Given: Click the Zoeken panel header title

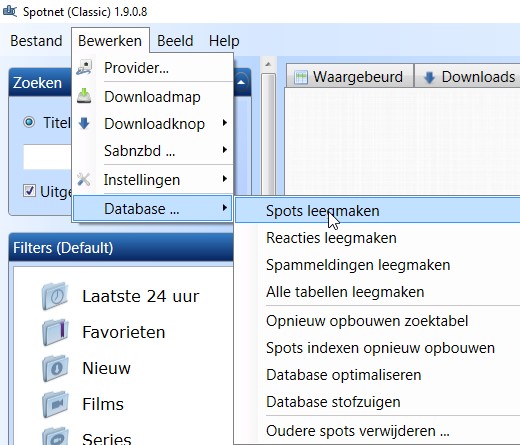Looking at the screenshot, I should (37, 82).
